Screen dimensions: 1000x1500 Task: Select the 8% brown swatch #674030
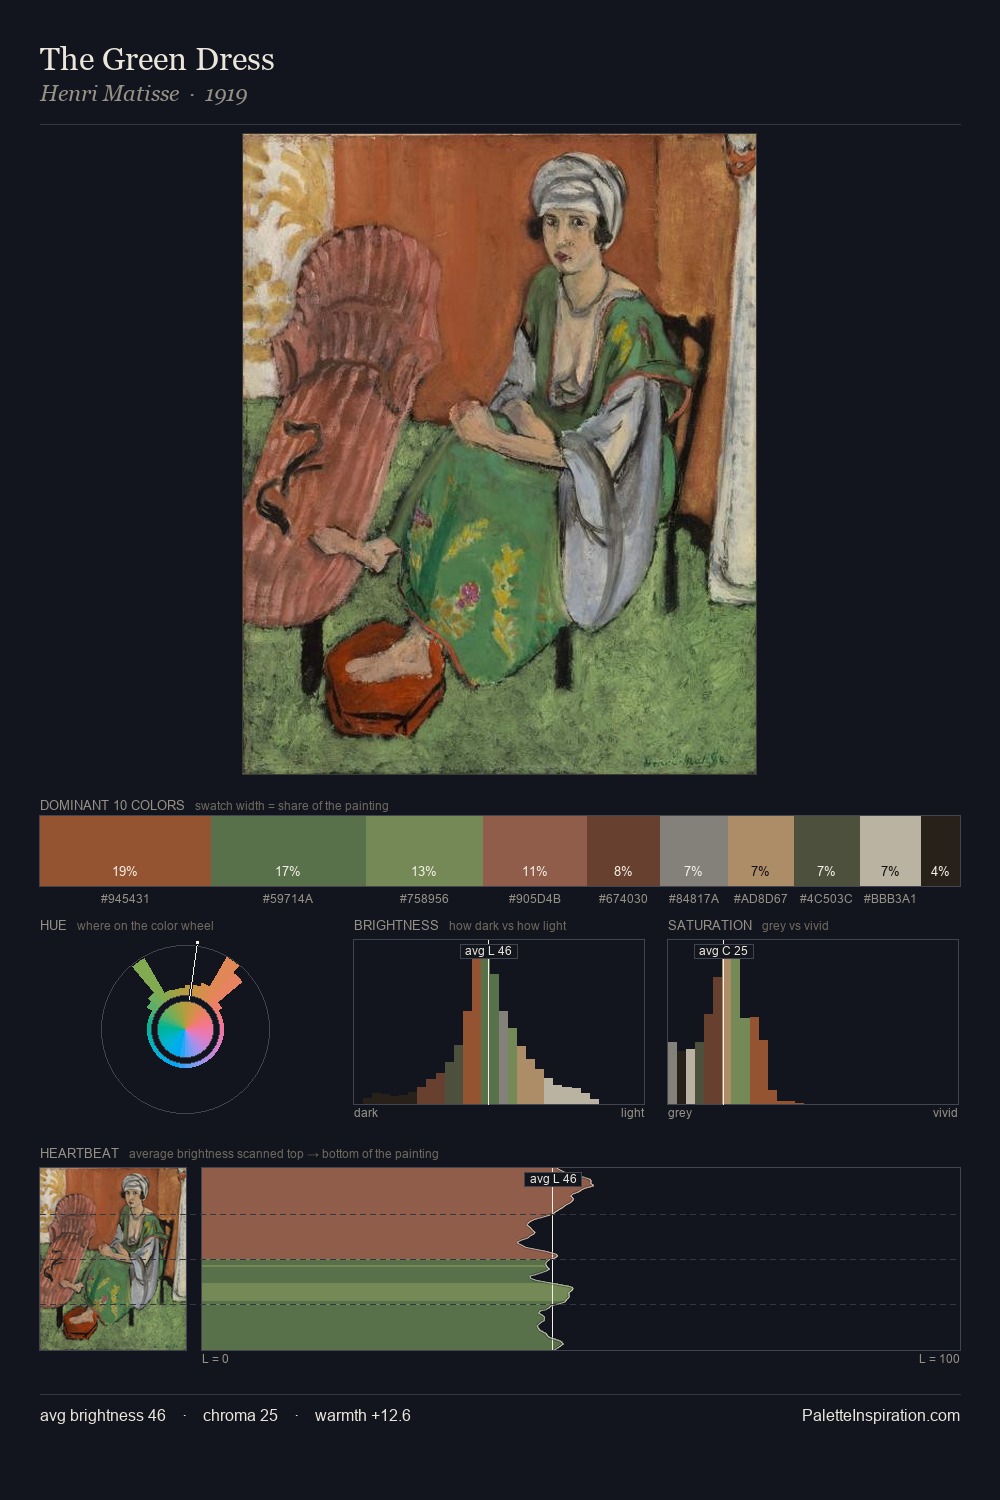click(x=623, y=851)
